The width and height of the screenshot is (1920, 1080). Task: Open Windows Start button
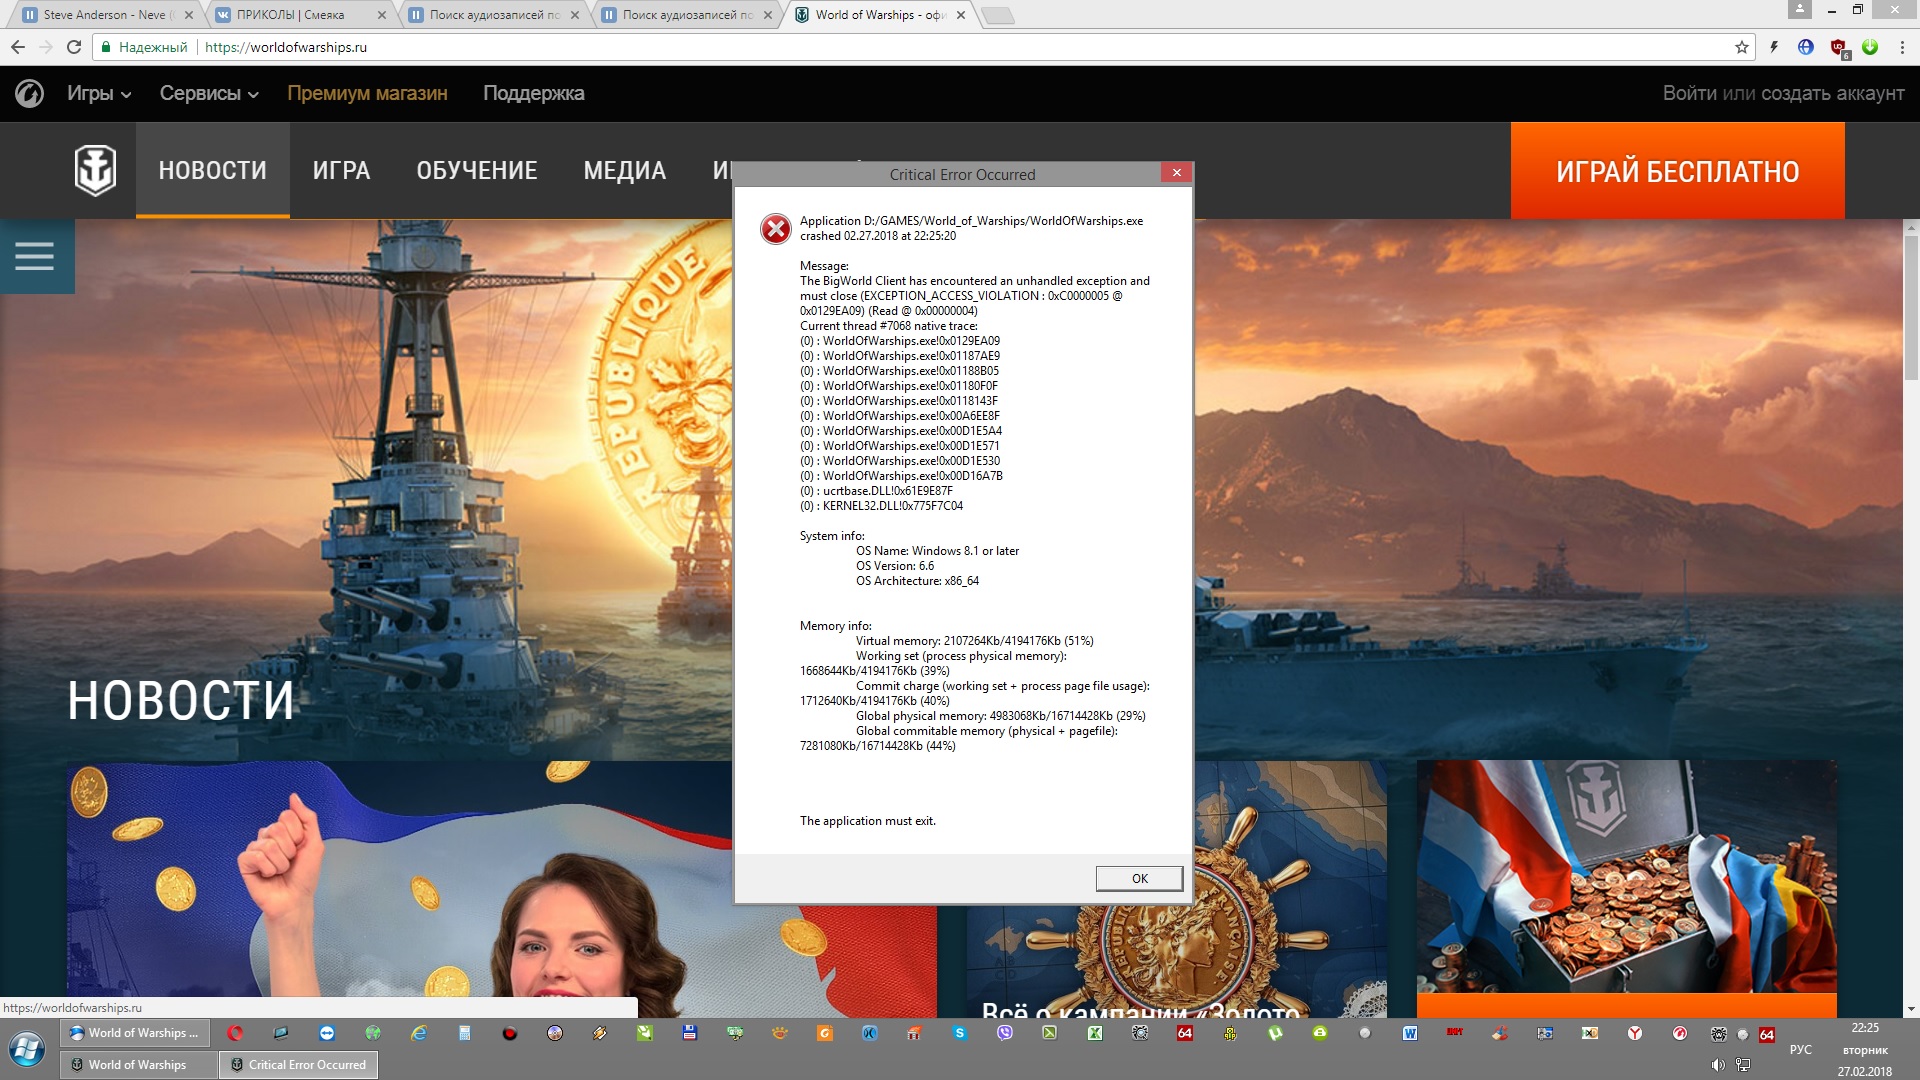coord(27,1049)
